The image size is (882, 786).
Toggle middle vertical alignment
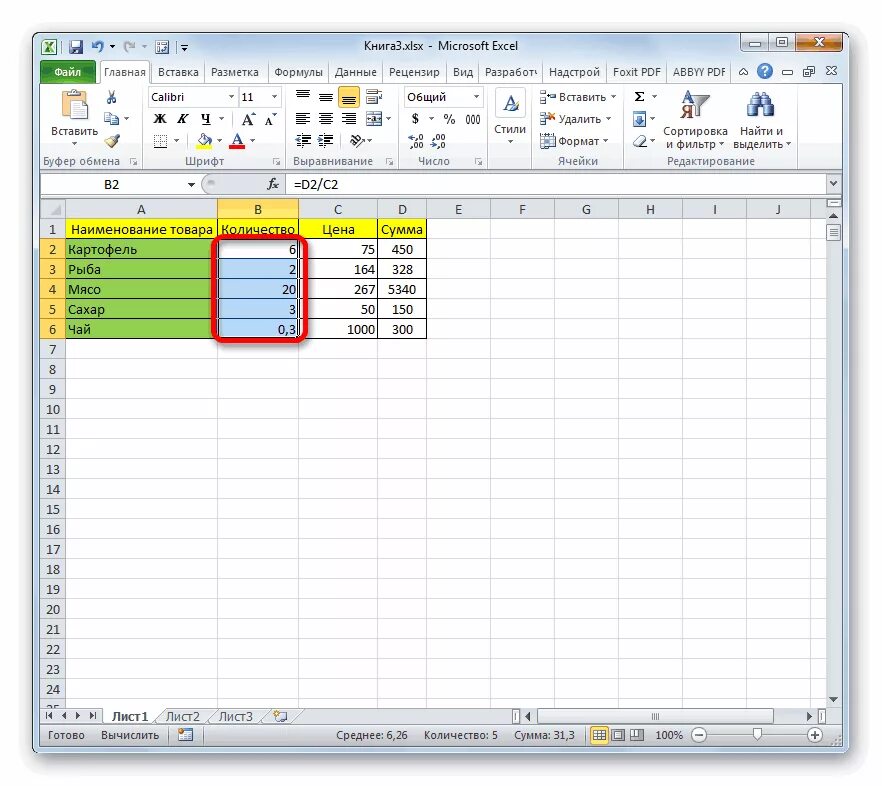tap(326, 97)
